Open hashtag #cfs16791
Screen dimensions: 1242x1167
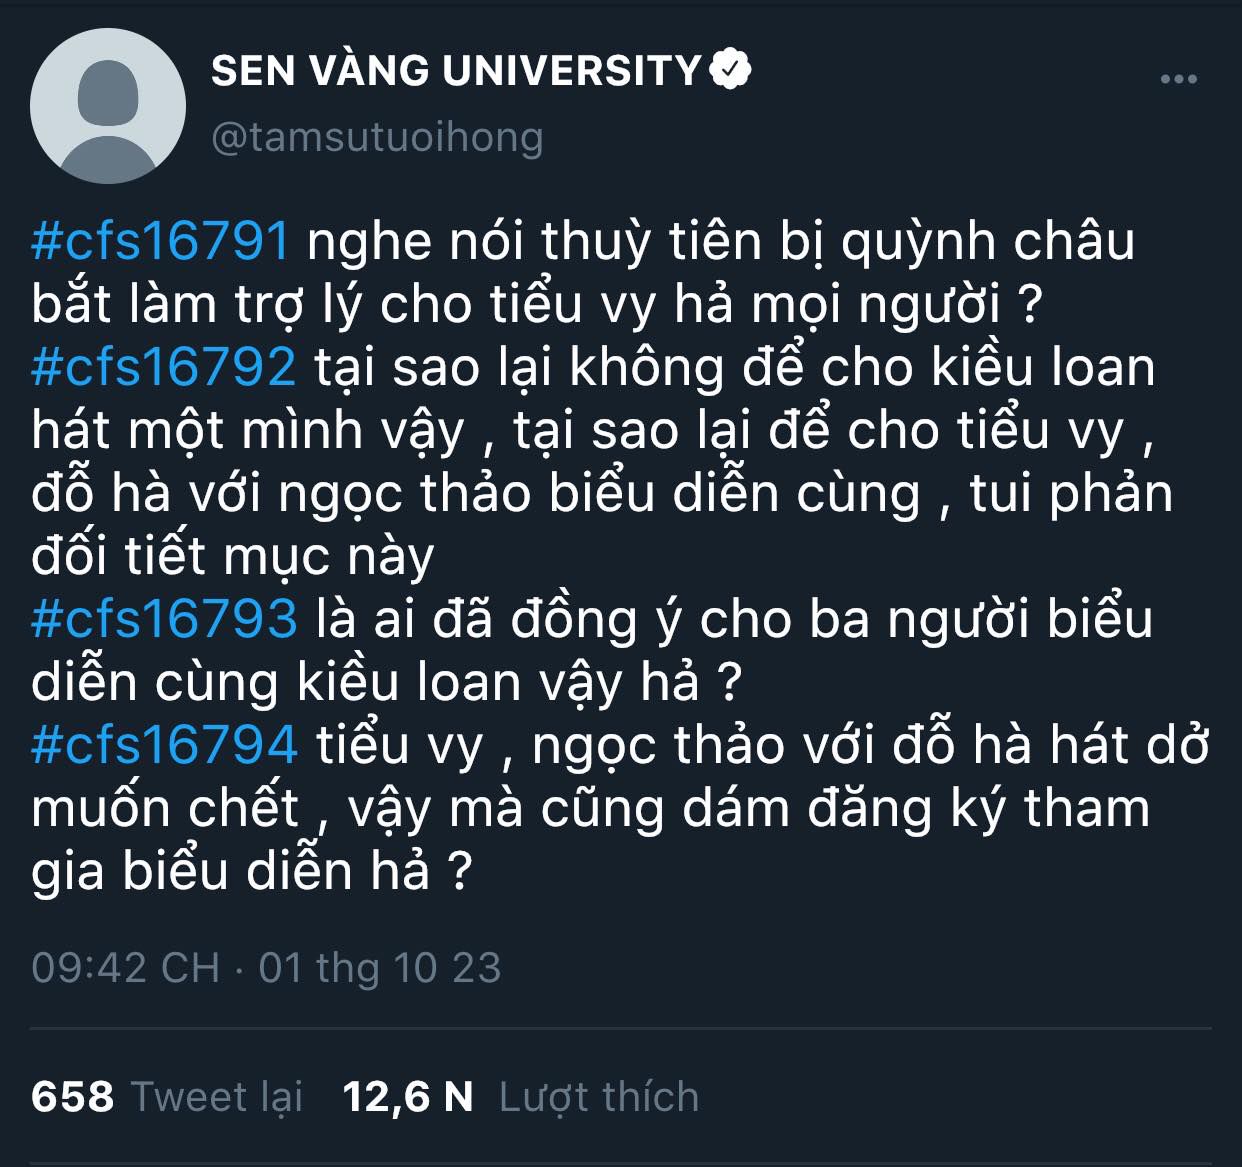click(161, 241)
